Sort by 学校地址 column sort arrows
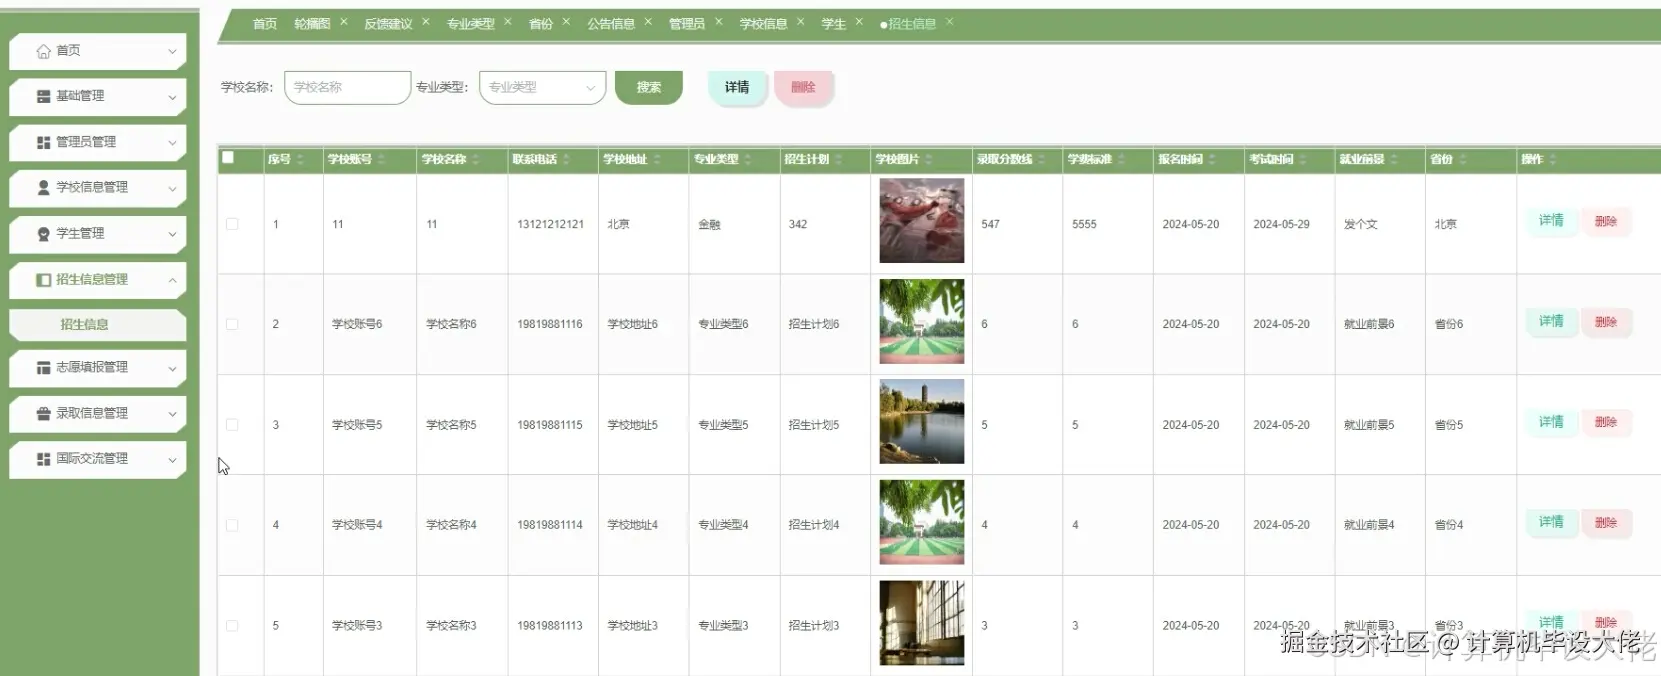Image resolution: width=1661 pixels, height=676 pixels. pyautogui.click(x=657, y=160)
